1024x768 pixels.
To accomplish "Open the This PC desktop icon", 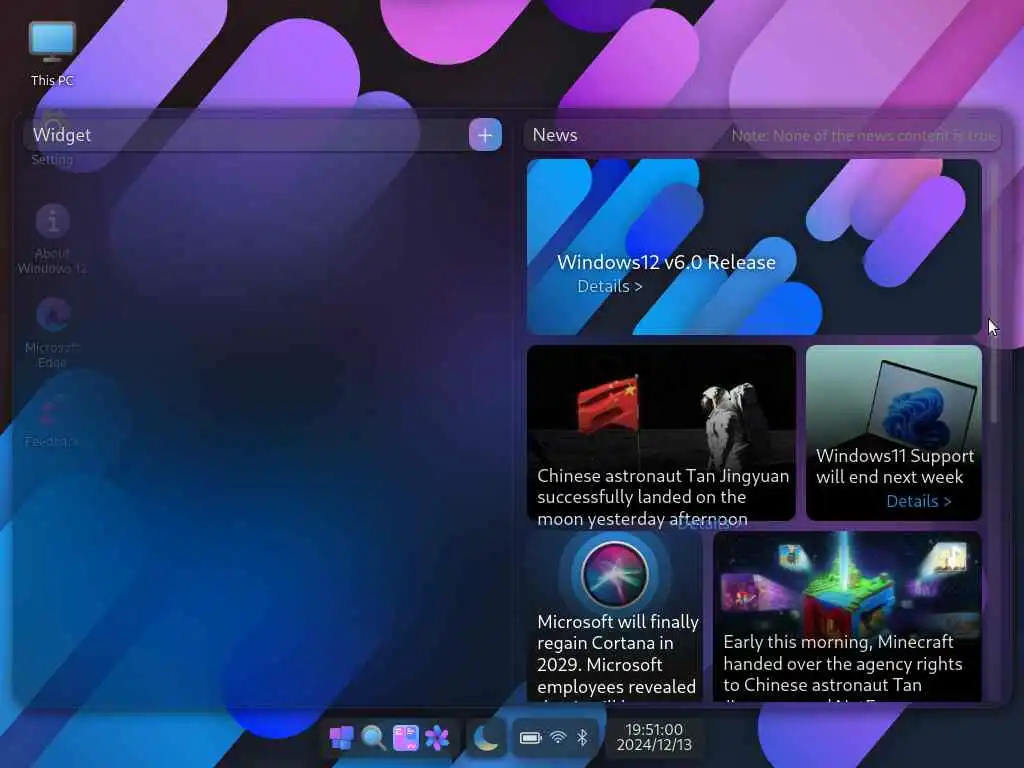I will pyautogui.click(x=52, y=54).
